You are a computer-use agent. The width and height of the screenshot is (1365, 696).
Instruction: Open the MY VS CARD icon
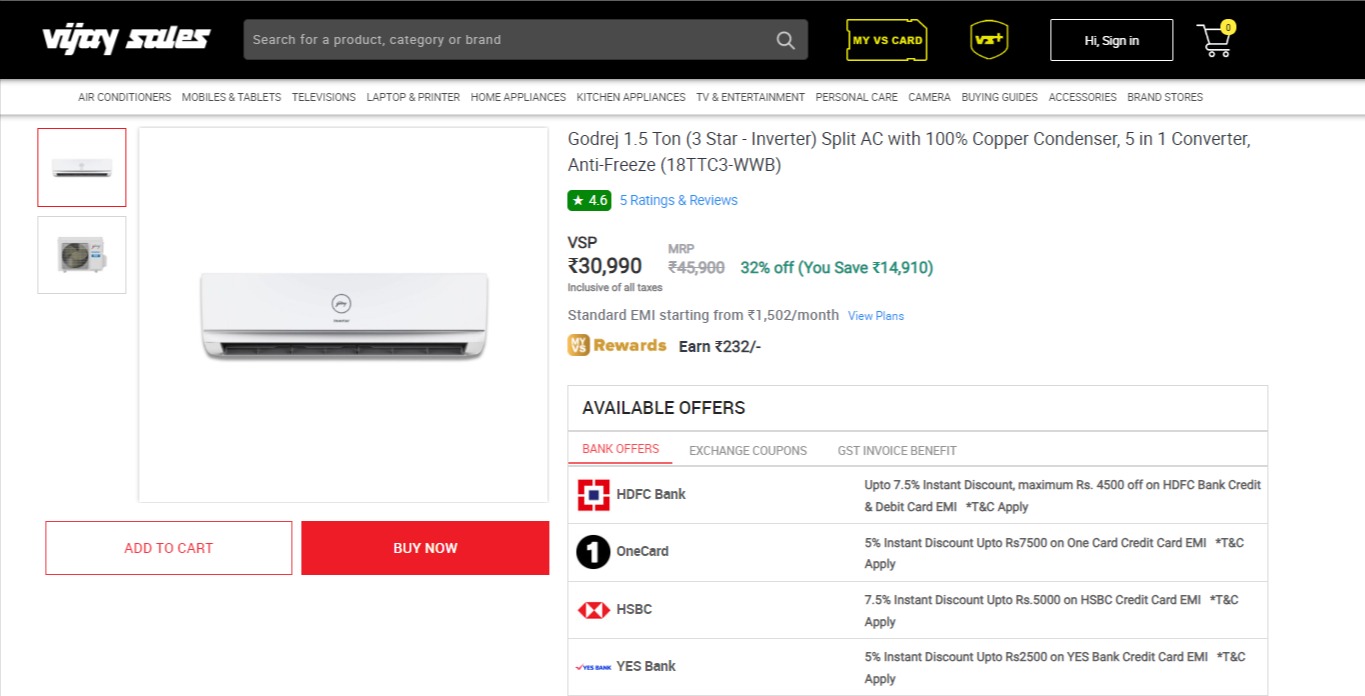(x=887, y=40)
